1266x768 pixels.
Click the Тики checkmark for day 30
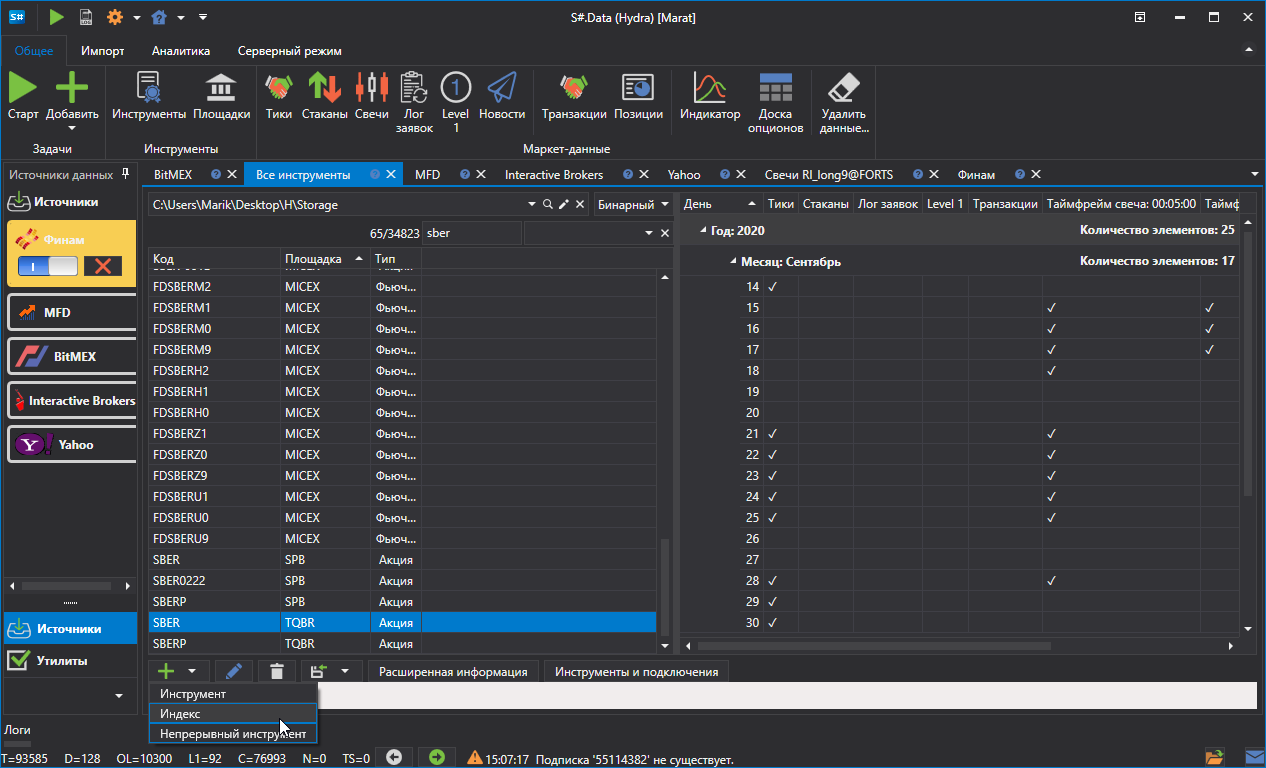click(772, 623)
